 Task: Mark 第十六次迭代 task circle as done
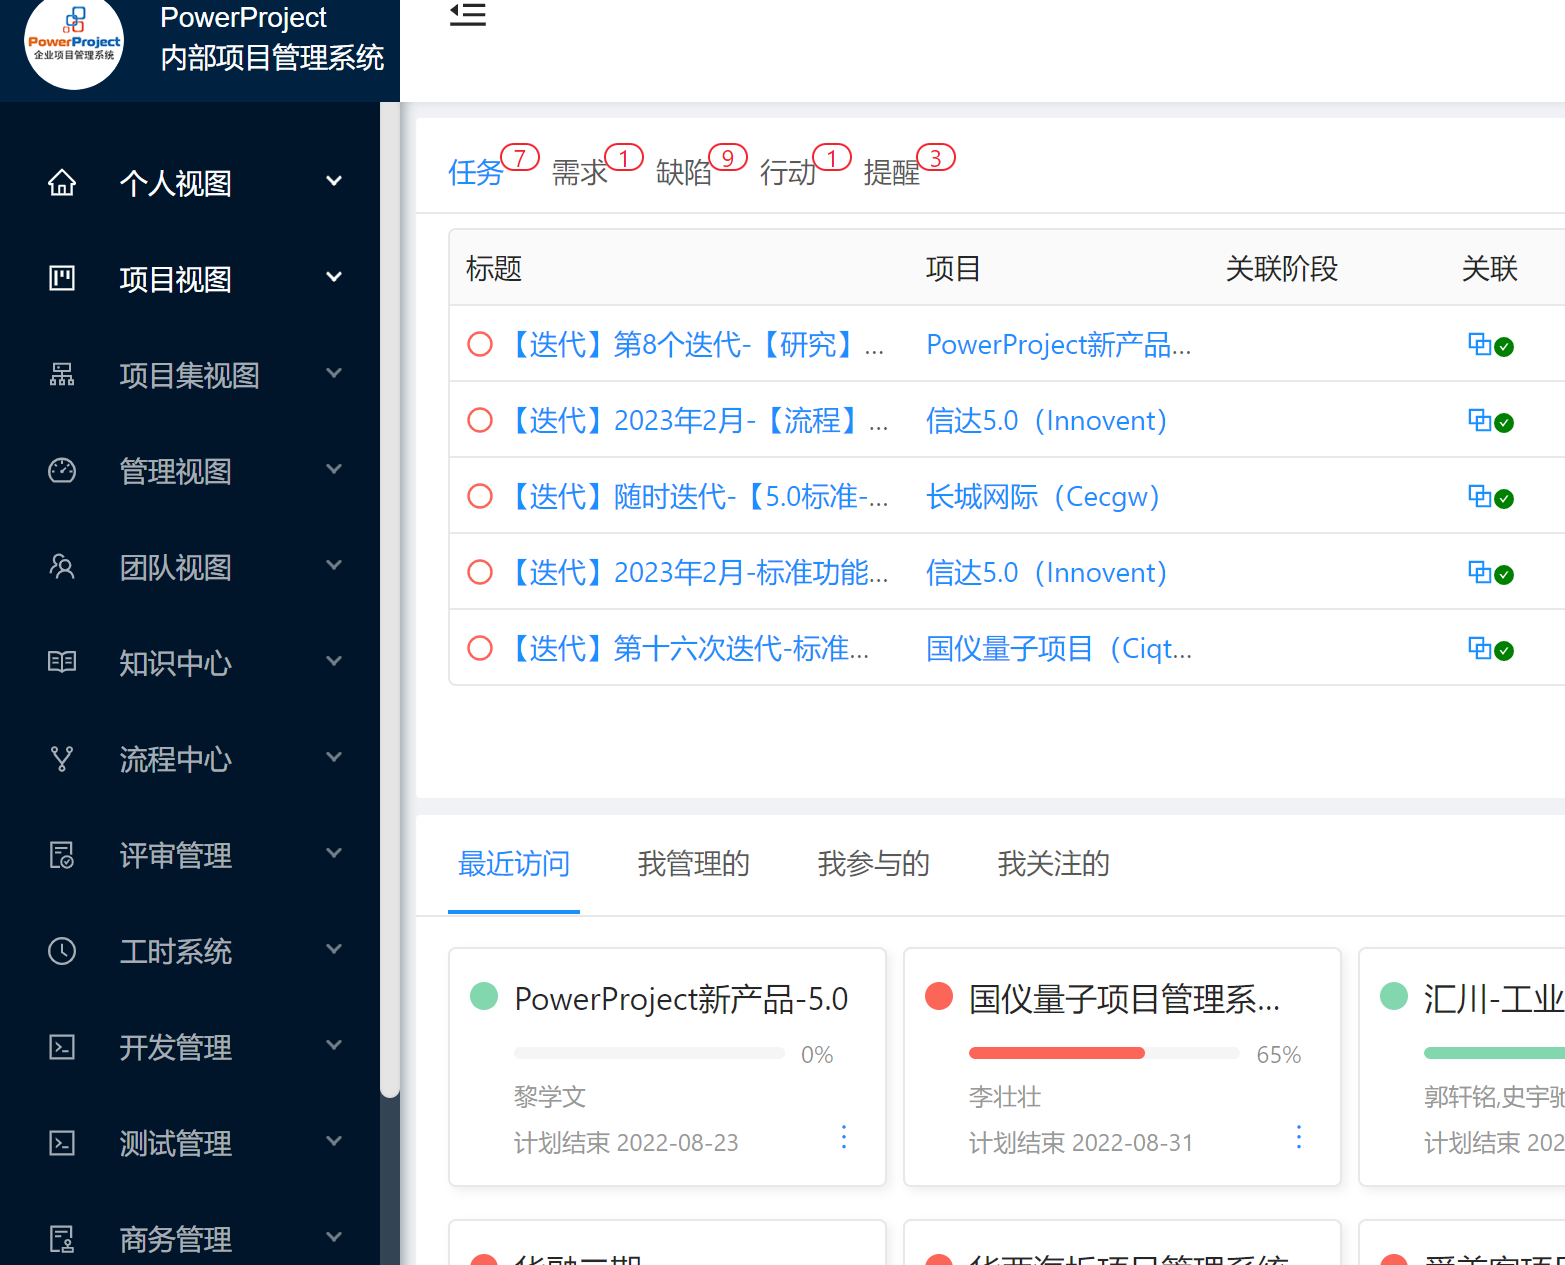(480, 649)
